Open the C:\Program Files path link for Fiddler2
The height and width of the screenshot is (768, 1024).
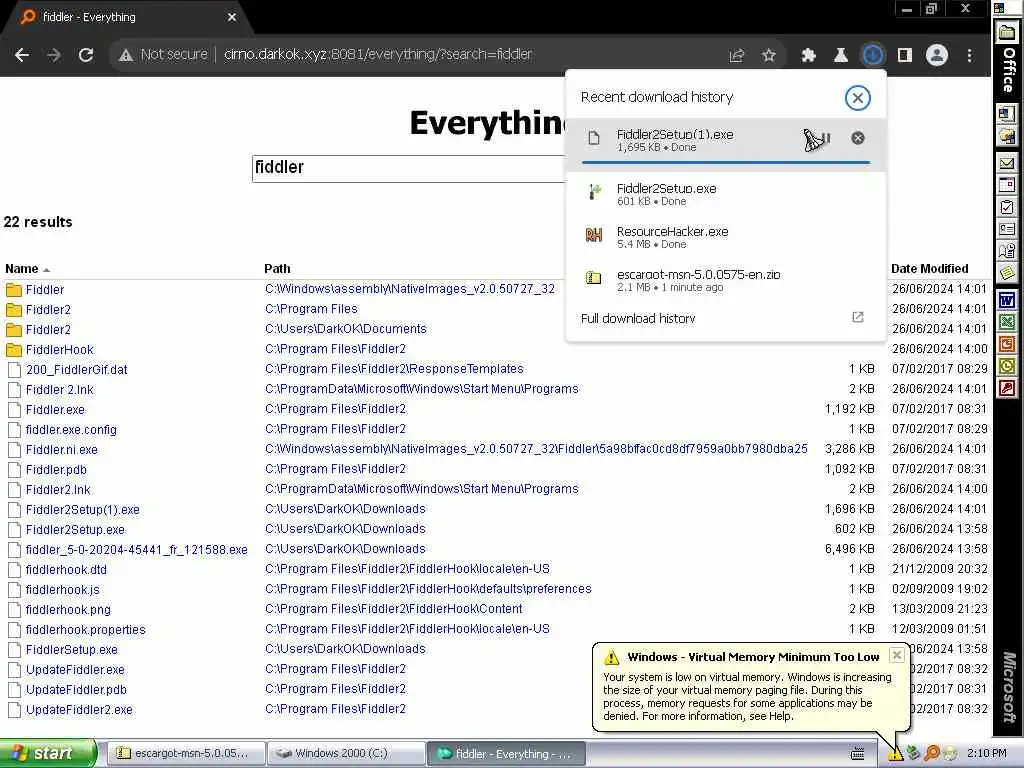click(x=311, y=309)
